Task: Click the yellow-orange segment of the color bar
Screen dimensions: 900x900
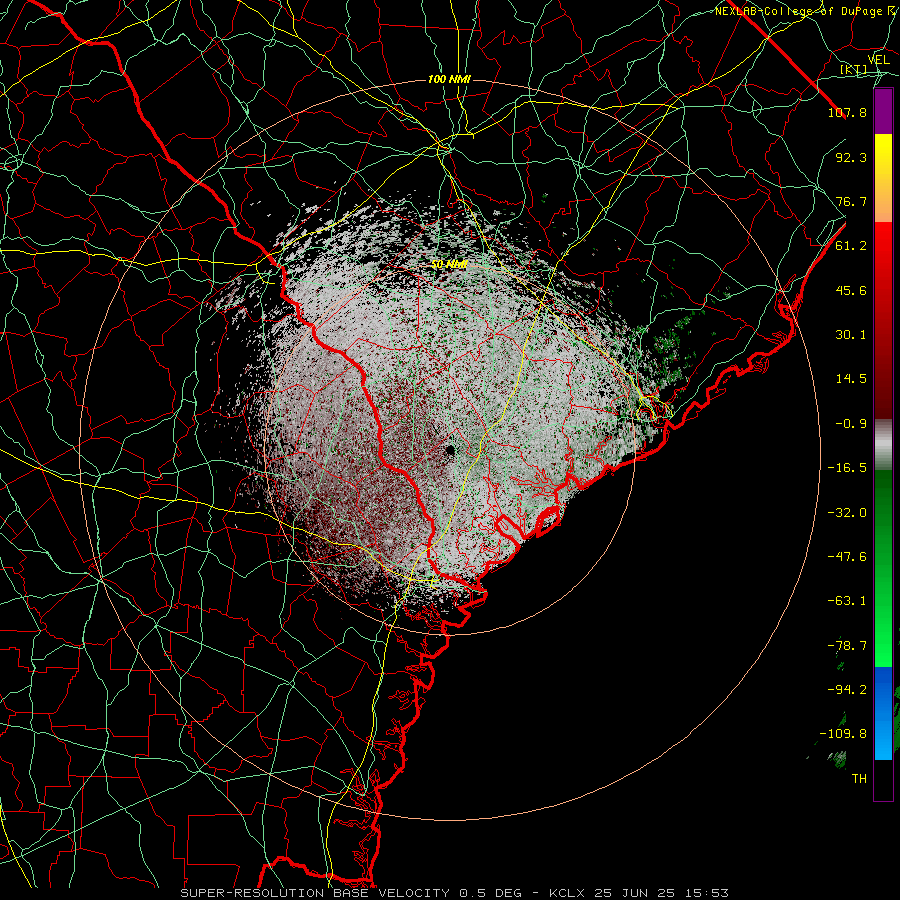Action: click(883, 178)
